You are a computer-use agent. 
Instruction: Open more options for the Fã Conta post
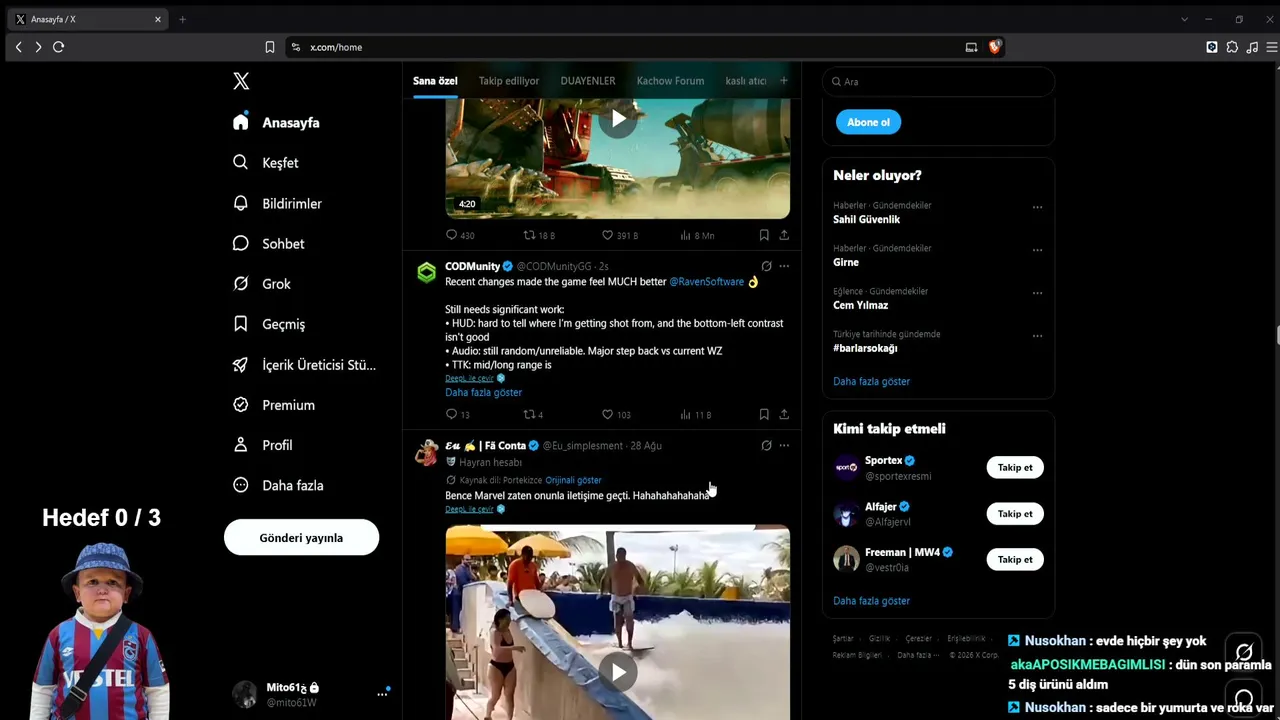click(x=784, y=445)
